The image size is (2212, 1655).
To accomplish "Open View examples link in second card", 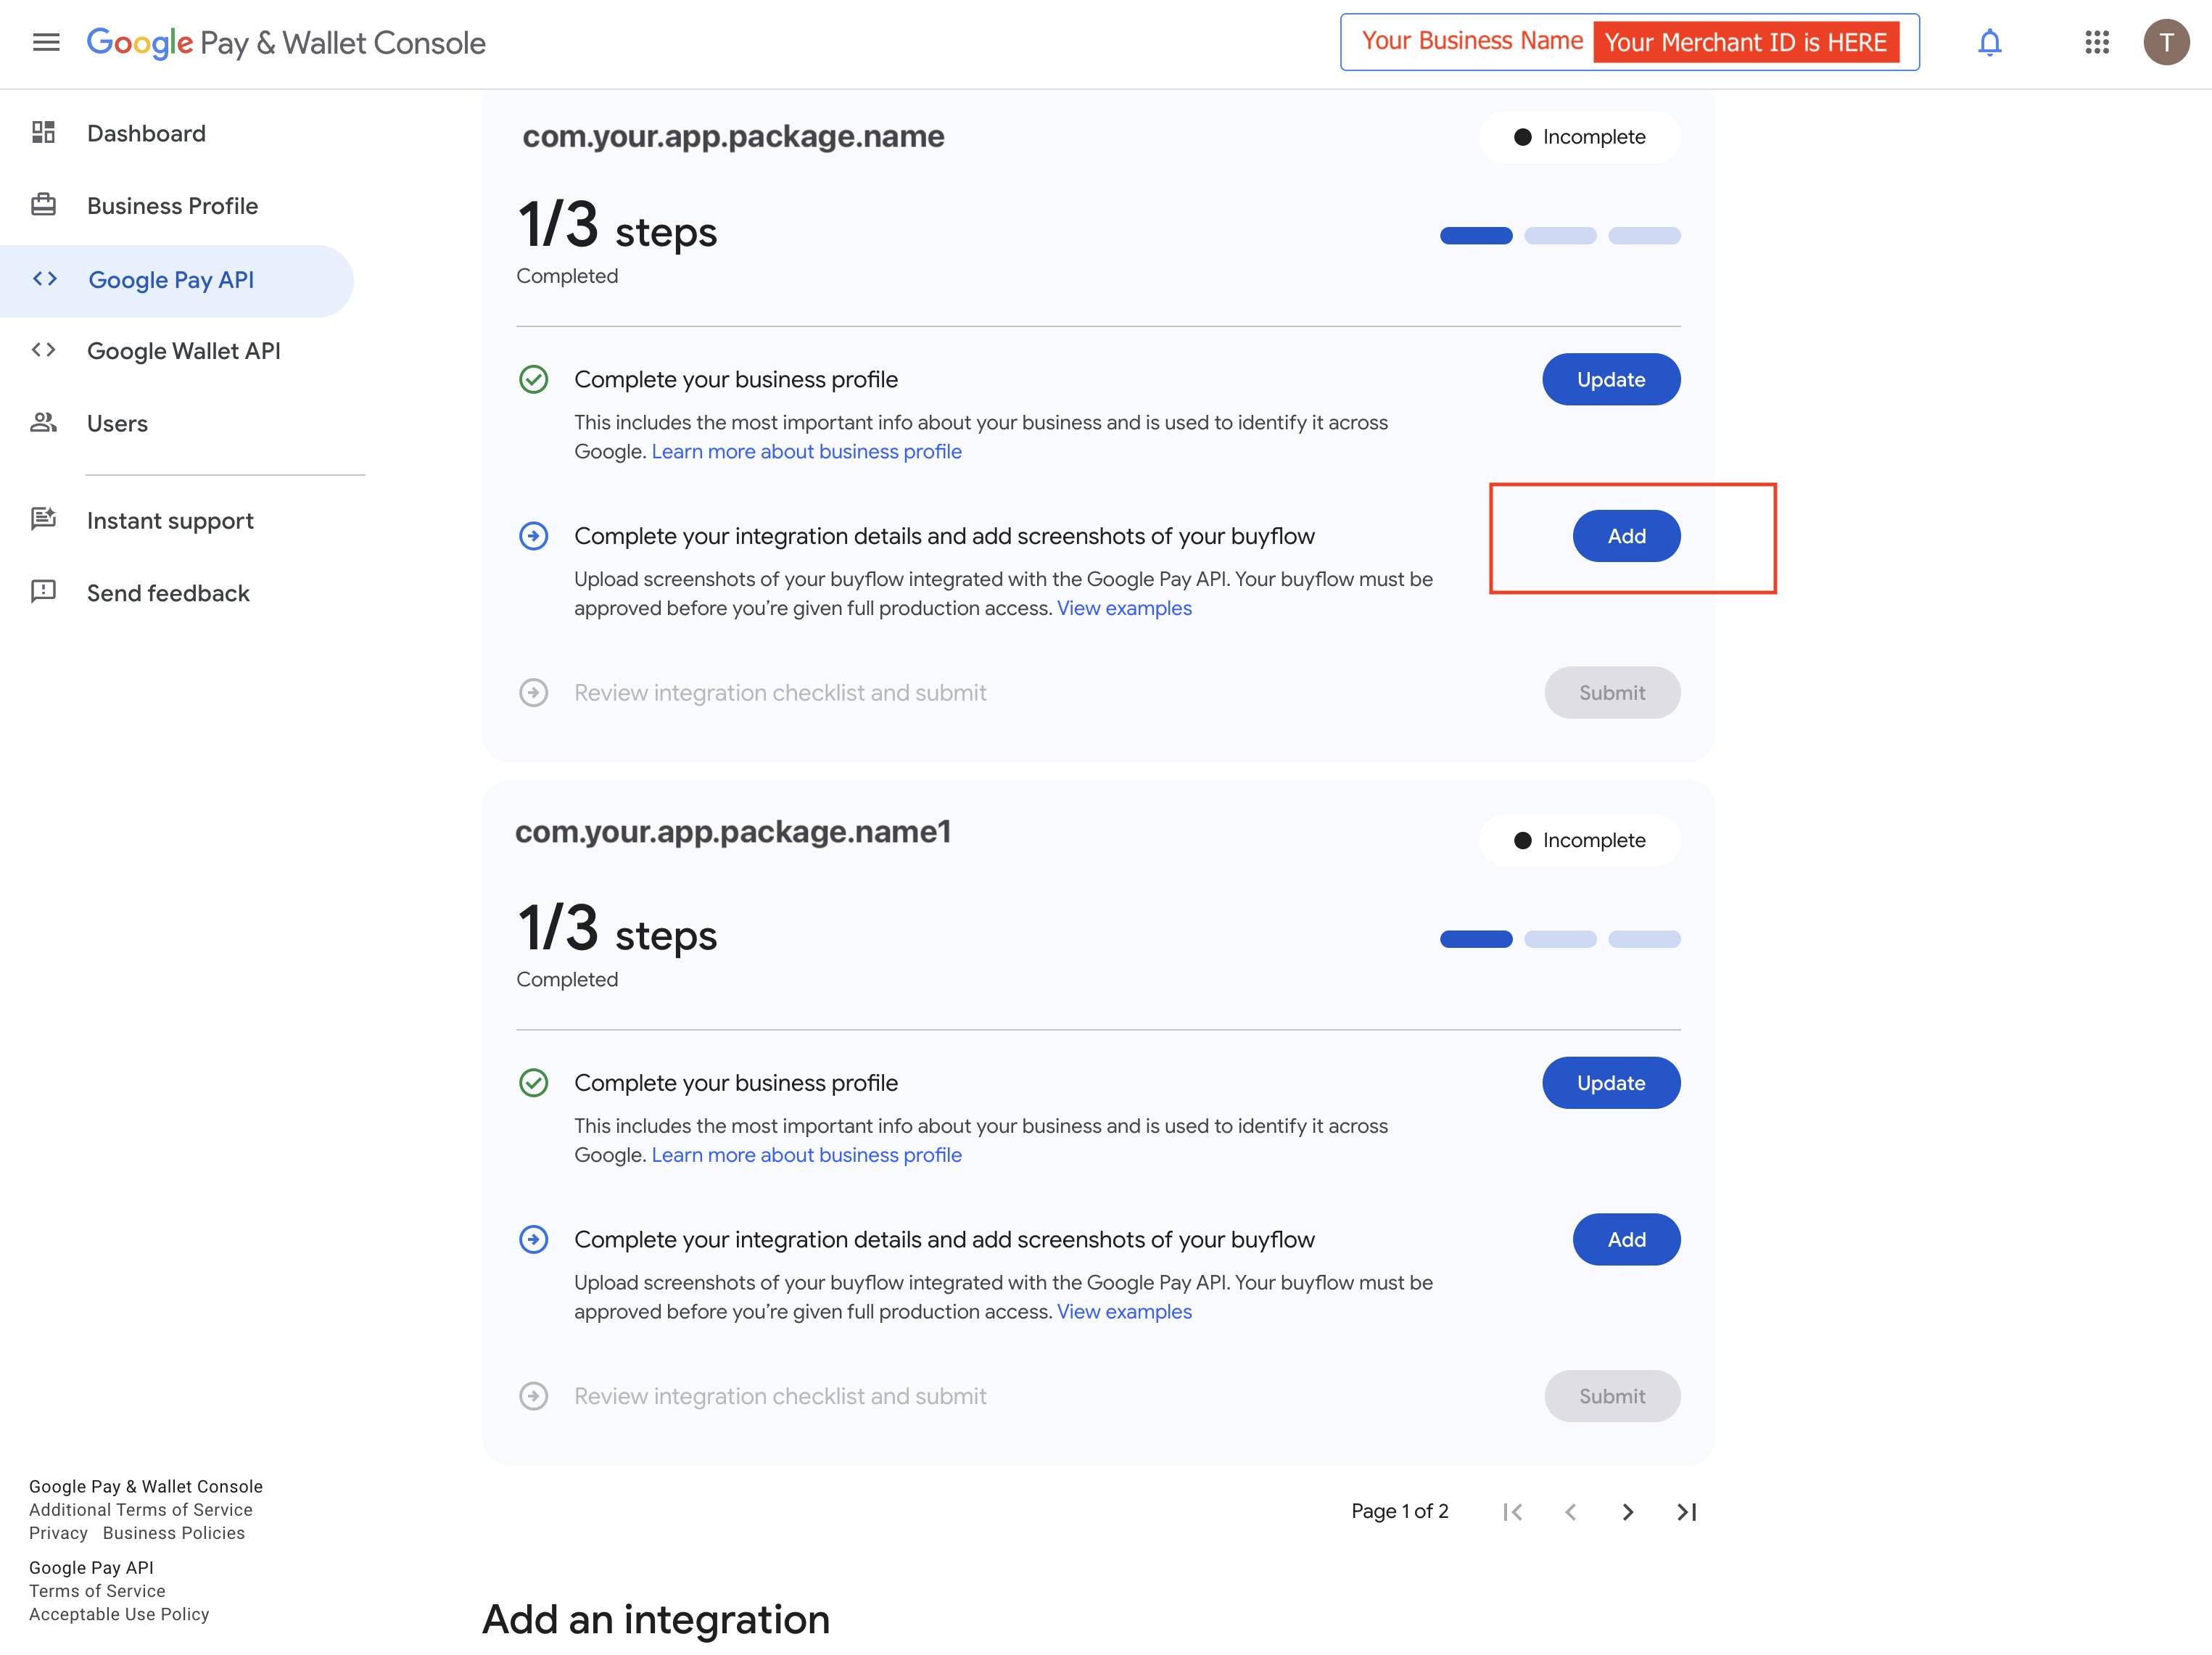I will (x=1124, y=1312).
